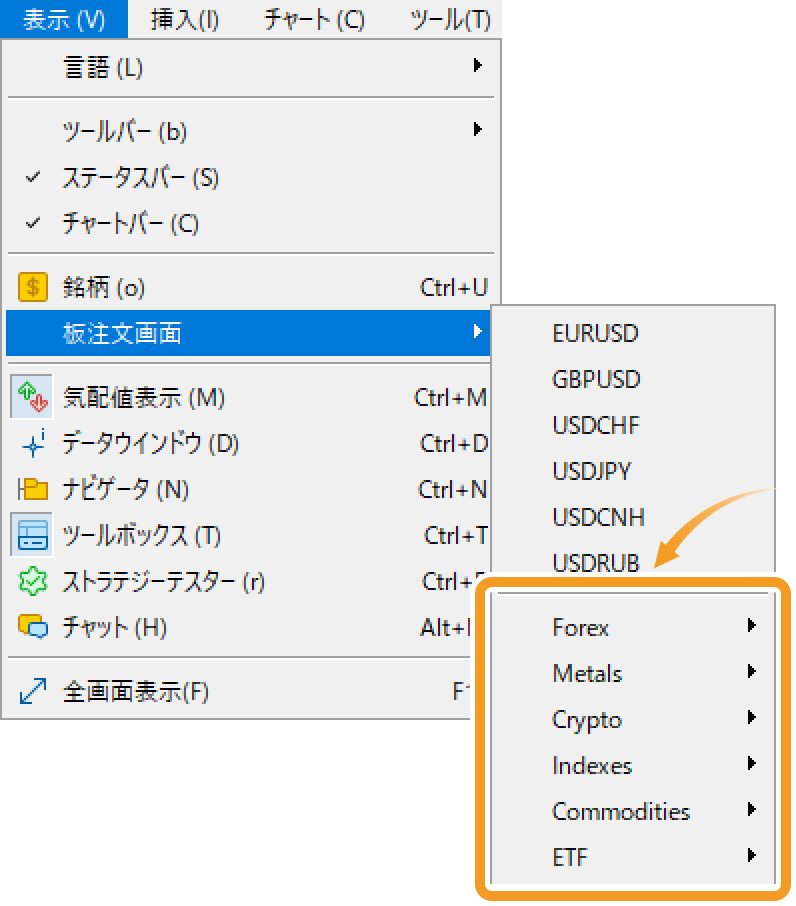The height and width of the screenshot is (906, 796).
Task: Expand the Metals category arrow
Action: coord(751,671)
